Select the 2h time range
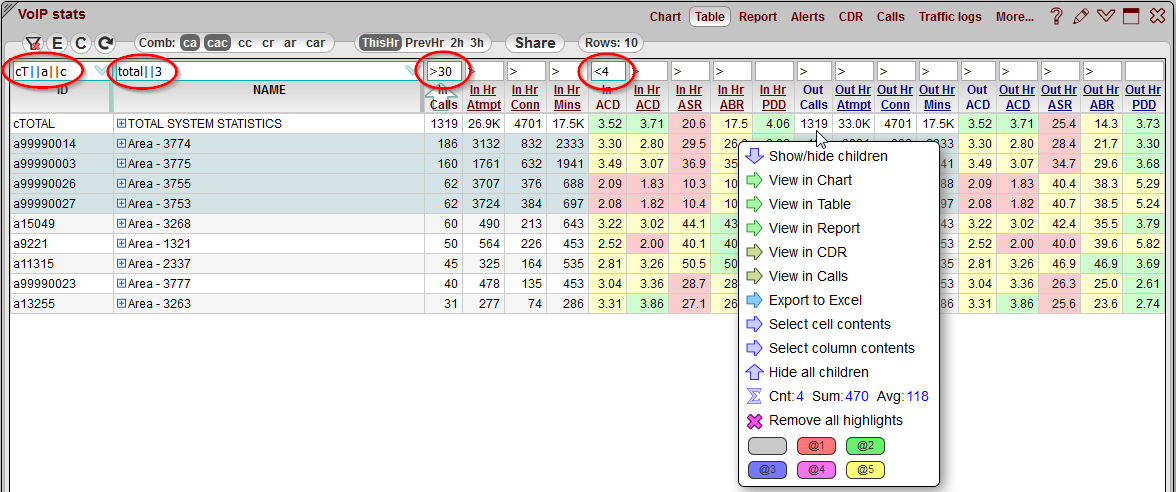This screenshot has width=1176, height=492. (x=457, y=44)
